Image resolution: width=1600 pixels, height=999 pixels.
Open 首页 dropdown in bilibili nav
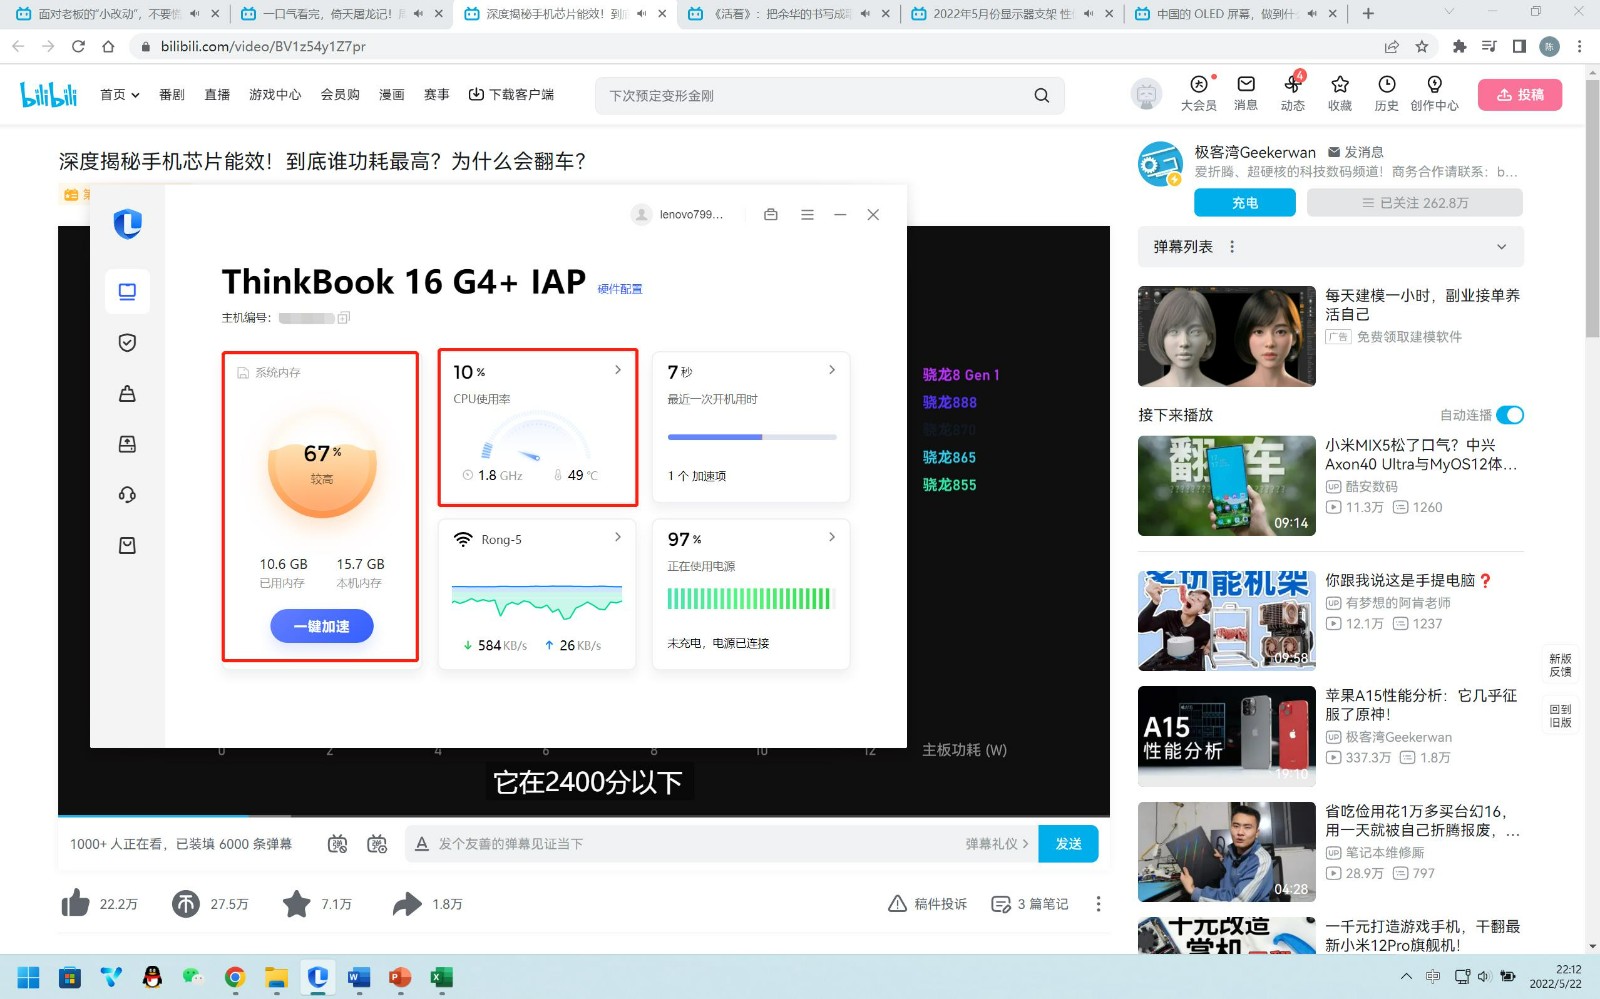(x=120, y=95)
